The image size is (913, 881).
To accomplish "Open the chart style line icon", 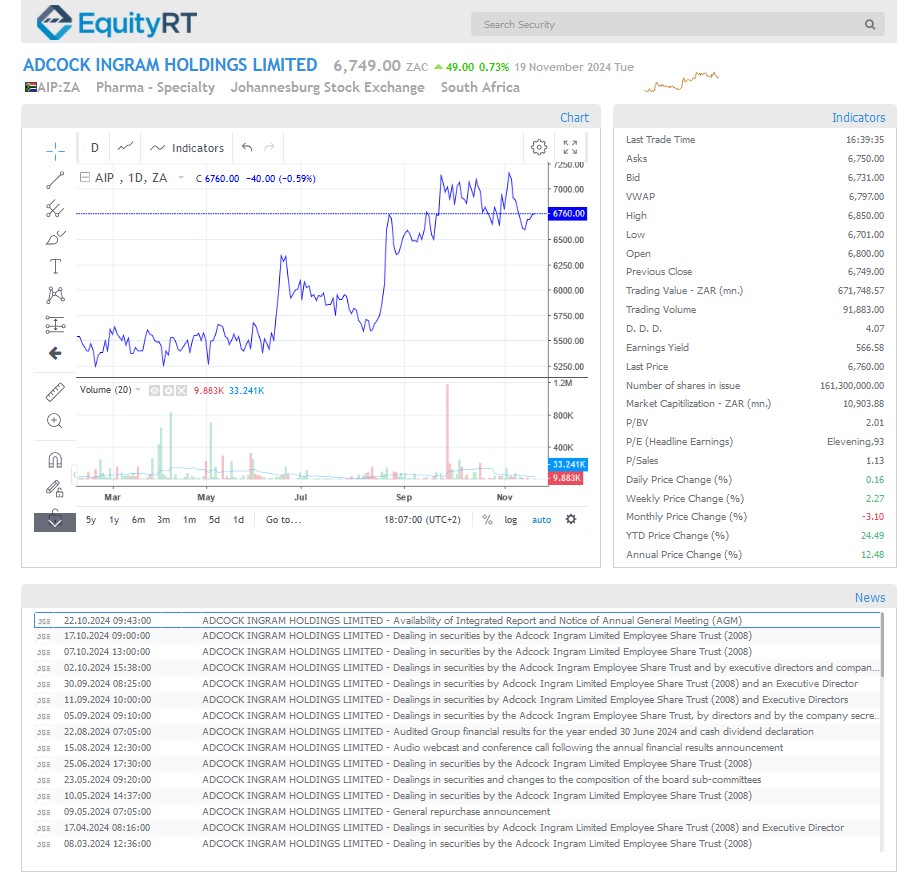I will [x=125, y=147].
